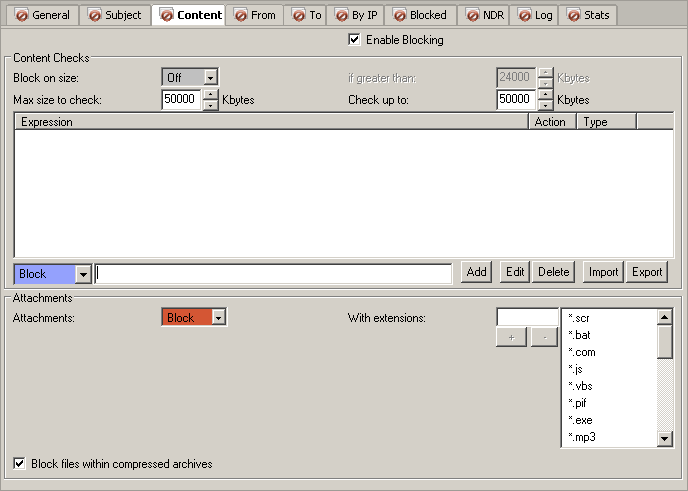688x491 pixels.
Task: Click the General tab icon
Action: [x=22, y=15]
